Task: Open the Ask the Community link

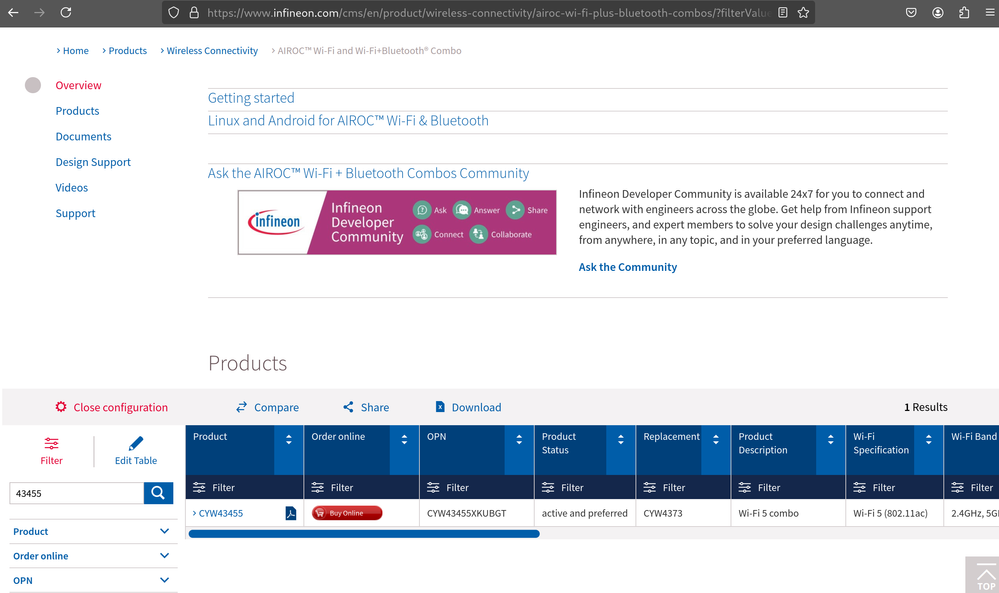Action: [x=627, y=267]
